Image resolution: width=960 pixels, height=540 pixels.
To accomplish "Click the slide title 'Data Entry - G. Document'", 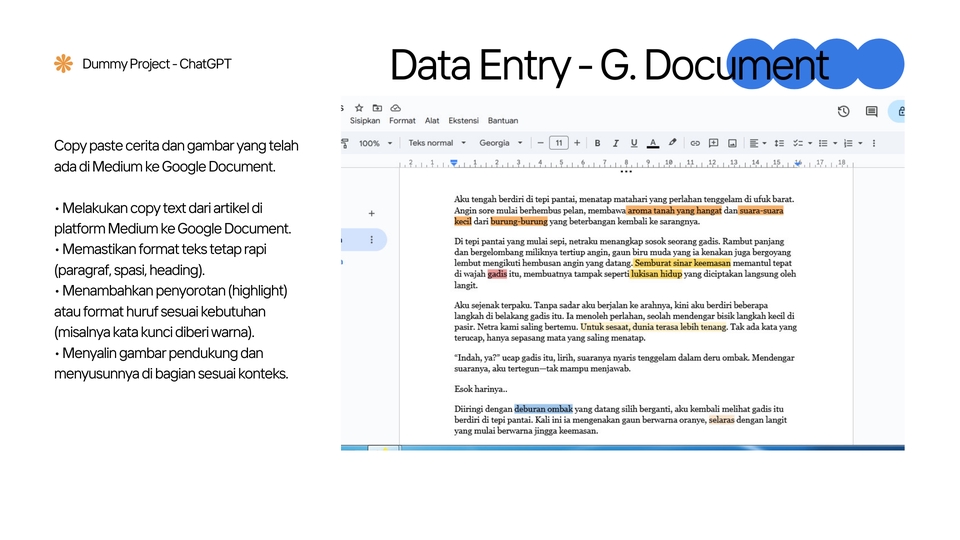I will (609, 66).
